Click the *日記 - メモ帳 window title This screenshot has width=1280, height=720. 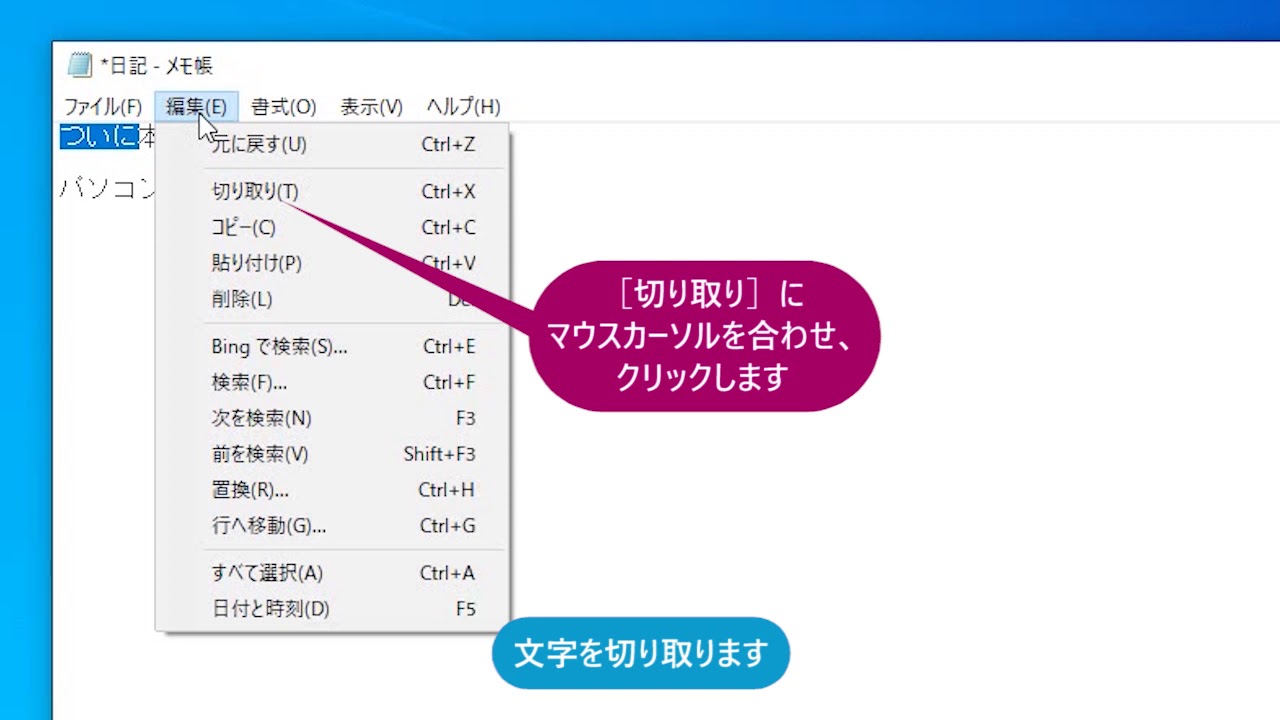pos(156,66)
